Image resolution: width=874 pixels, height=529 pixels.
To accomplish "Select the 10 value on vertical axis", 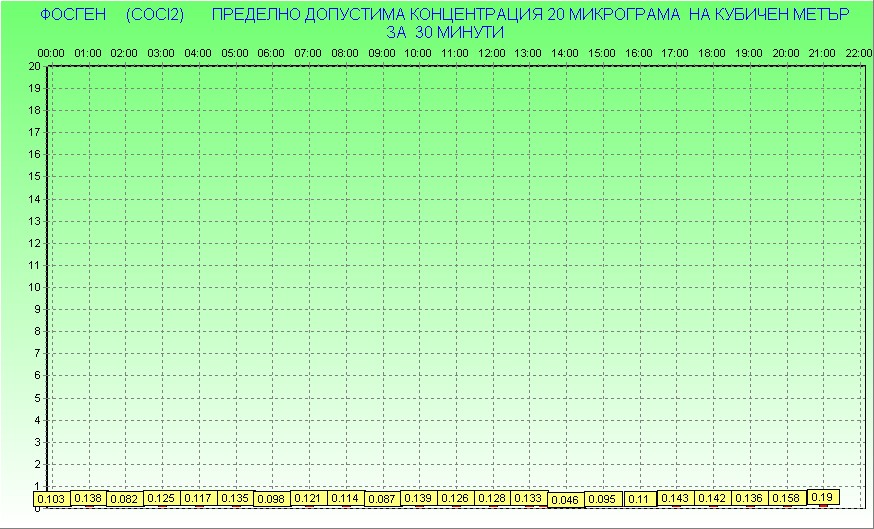I will coord(34,287).
